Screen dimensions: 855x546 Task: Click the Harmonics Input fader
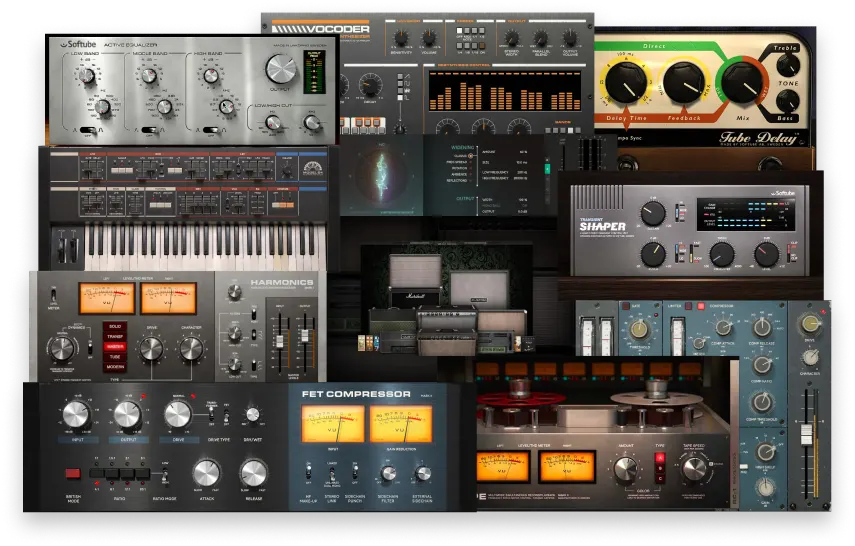tap(280, 342)
